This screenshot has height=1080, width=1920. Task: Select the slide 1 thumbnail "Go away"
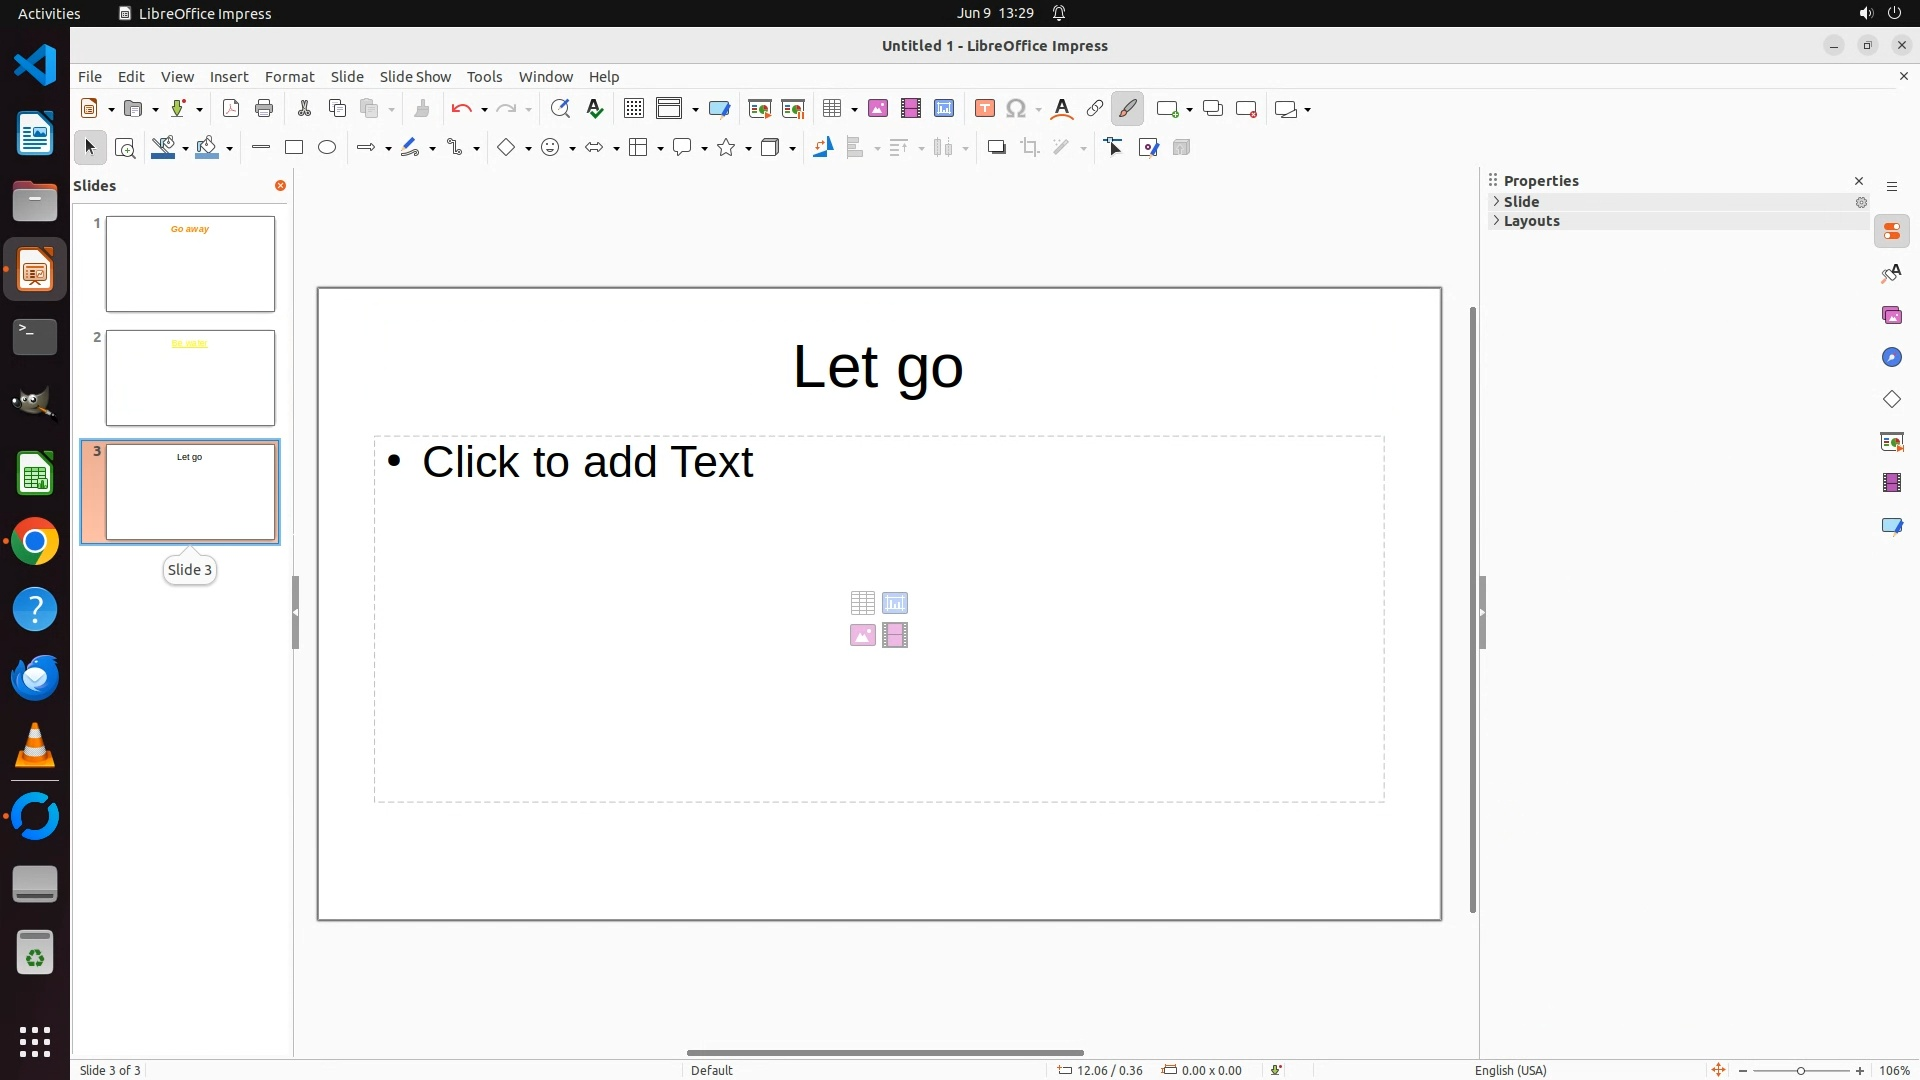(x=190, y=264)
